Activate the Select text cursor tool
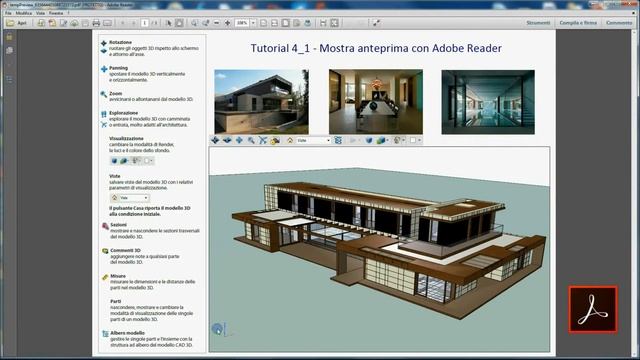This screenshot has width=640, height=360. pos(168,23)
